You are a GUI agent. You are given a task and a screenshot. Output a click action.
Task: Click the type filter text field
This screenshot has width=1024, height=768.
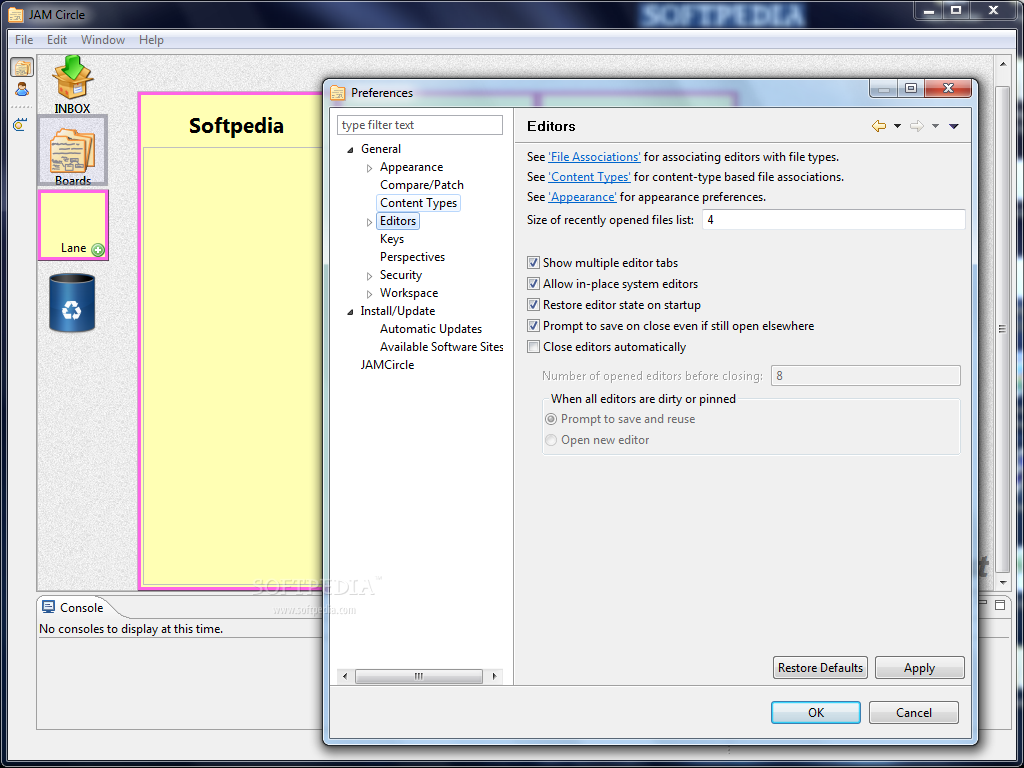click(420, 125)
